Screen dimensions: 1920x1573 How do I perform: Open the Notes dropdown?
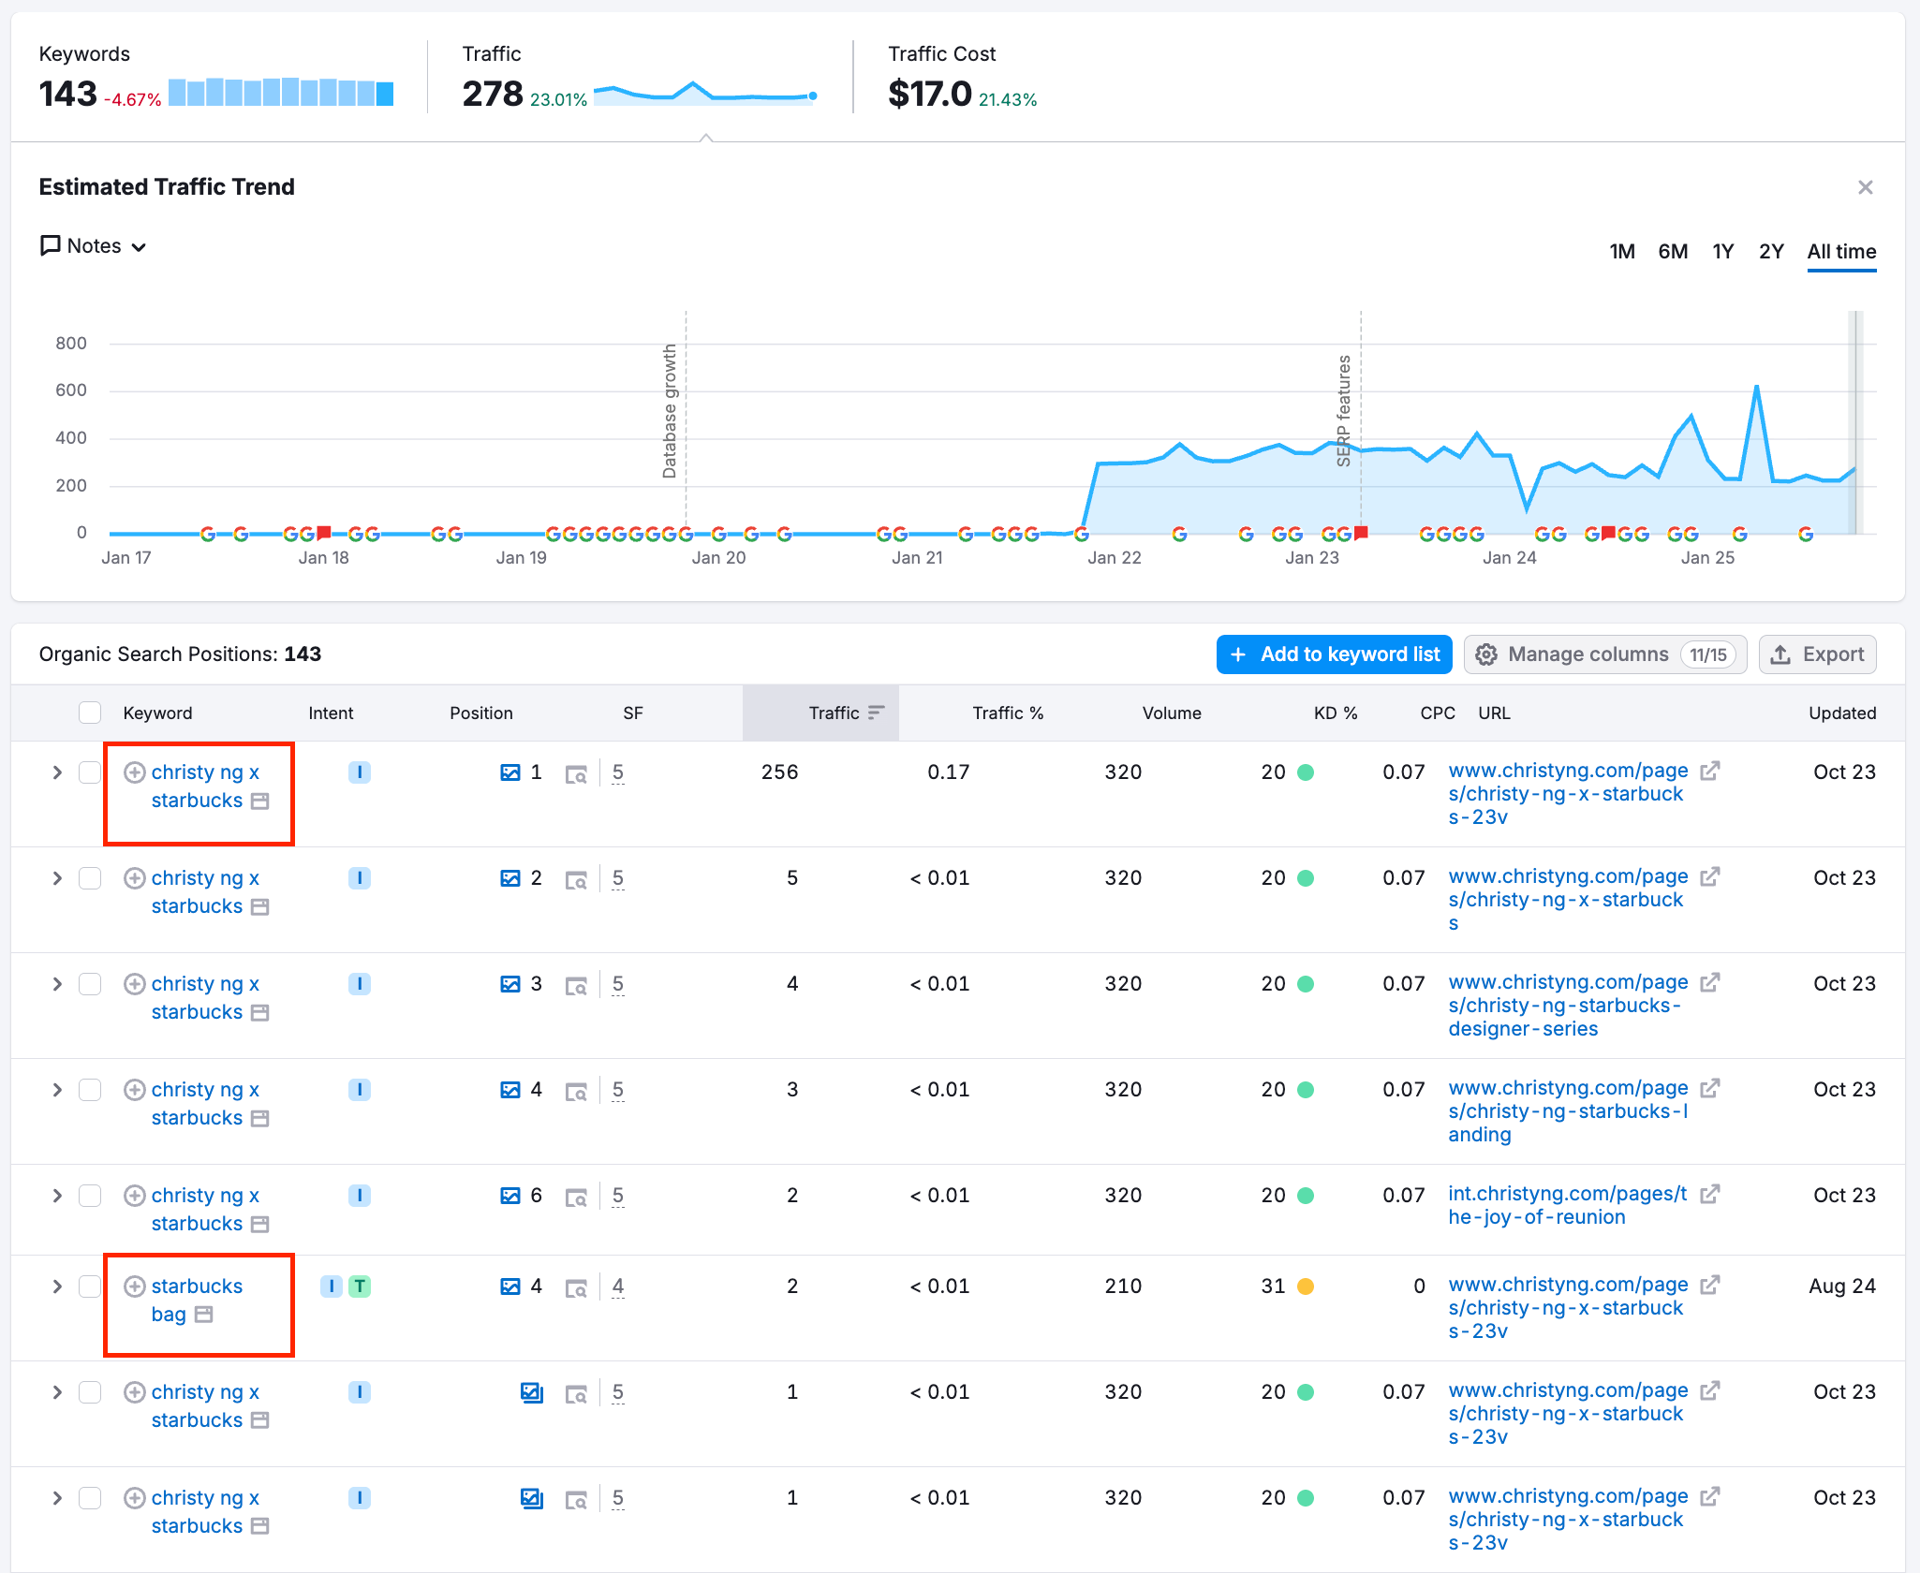pyautogui.click(x=93, y=246)
